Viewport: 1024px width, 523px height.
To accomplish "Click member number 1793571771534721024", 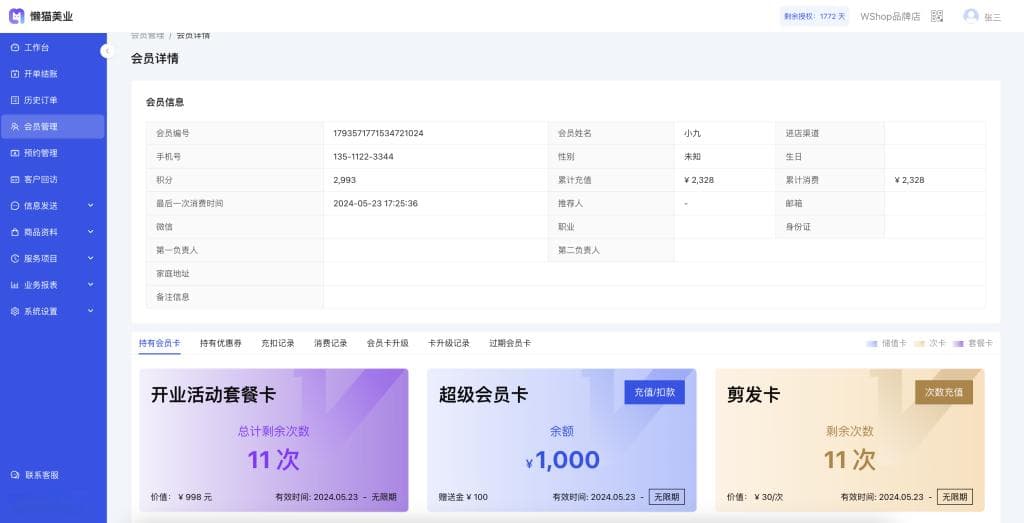I will coord(378,133).
